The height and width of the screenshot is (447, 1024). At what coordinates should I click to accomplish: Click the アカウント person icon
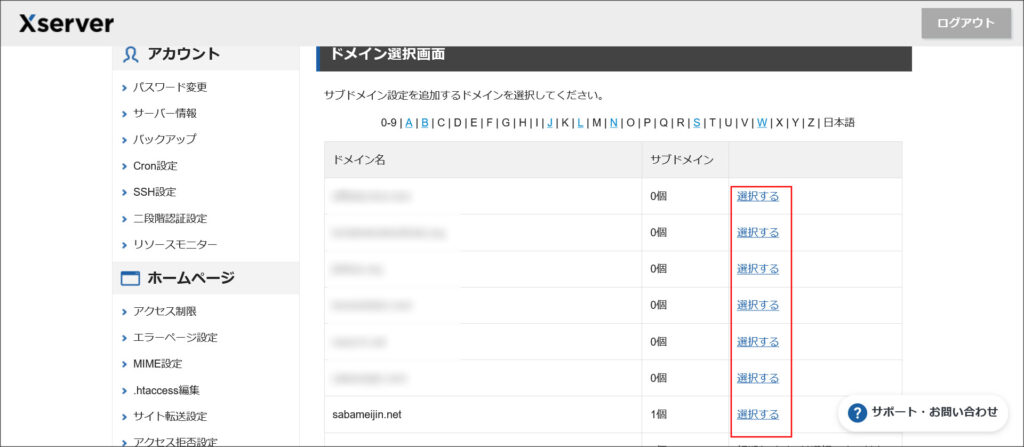pyautogui.click(x=130, y=54)
